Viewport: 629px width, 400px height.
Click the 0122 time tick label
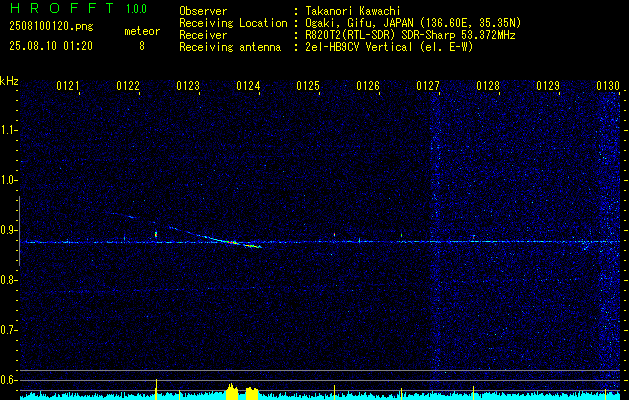pyautogui.click(x=128, y=86)
